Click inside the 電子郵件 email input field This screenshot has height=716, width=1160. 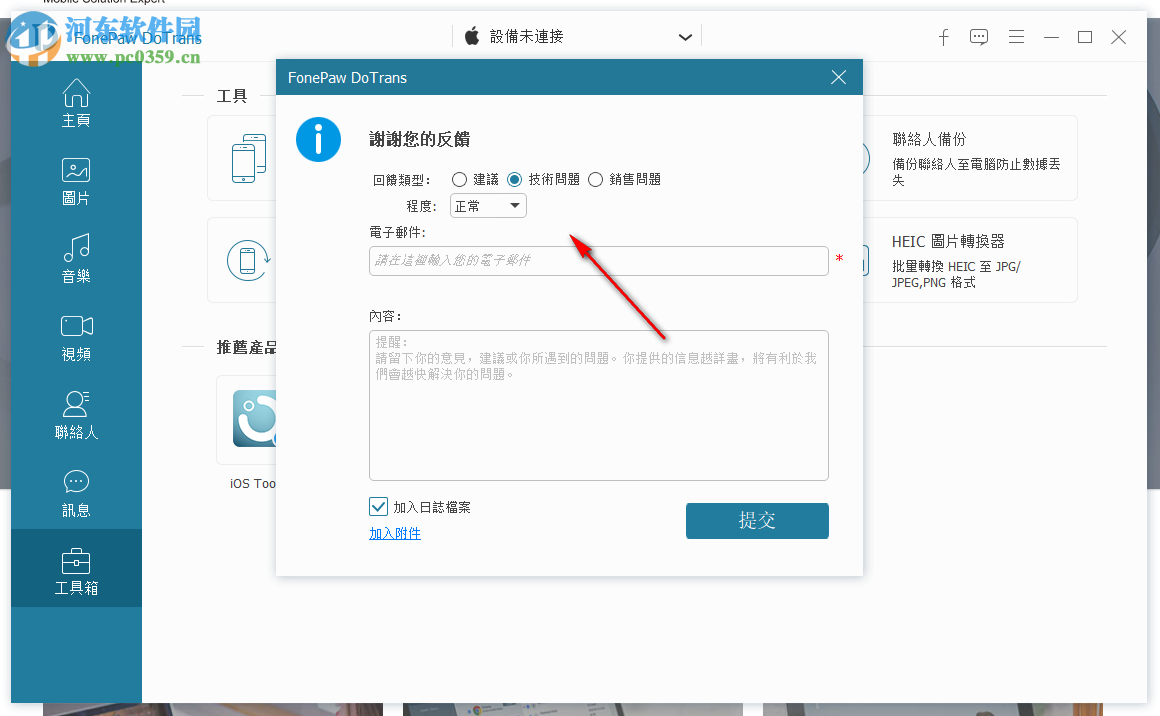598,261
